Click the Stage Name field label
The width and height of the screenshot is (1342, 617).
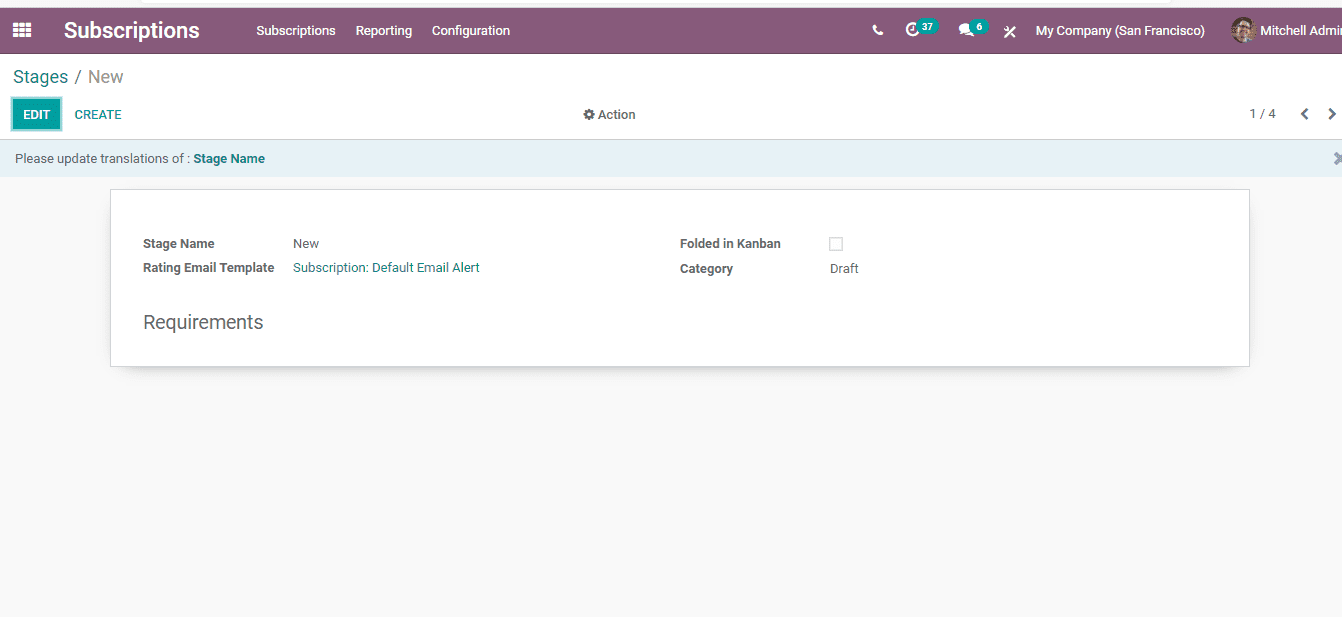coord(179,244)
